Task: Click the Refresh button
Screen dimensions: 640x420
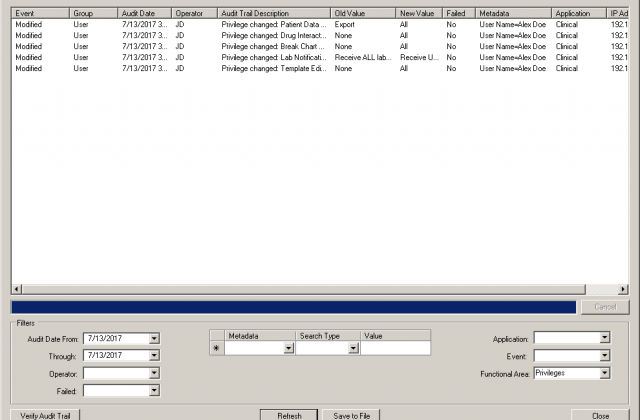Action: pos(289,415)
